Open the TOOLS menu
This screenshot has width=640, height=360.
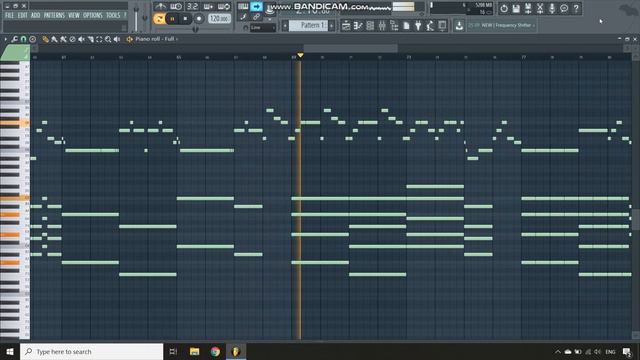click(113, 16)
